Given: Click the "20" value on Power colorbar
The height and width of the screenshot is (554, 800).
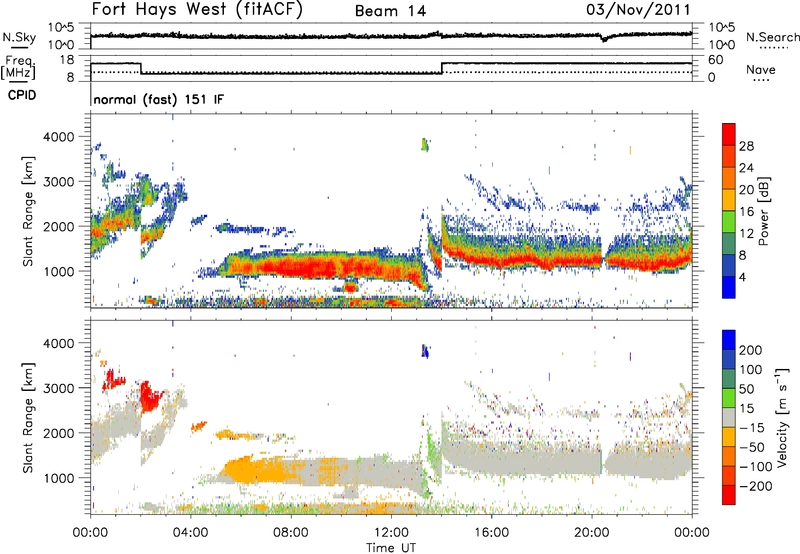Looking at the screenshot, I should tap(746, 190).
